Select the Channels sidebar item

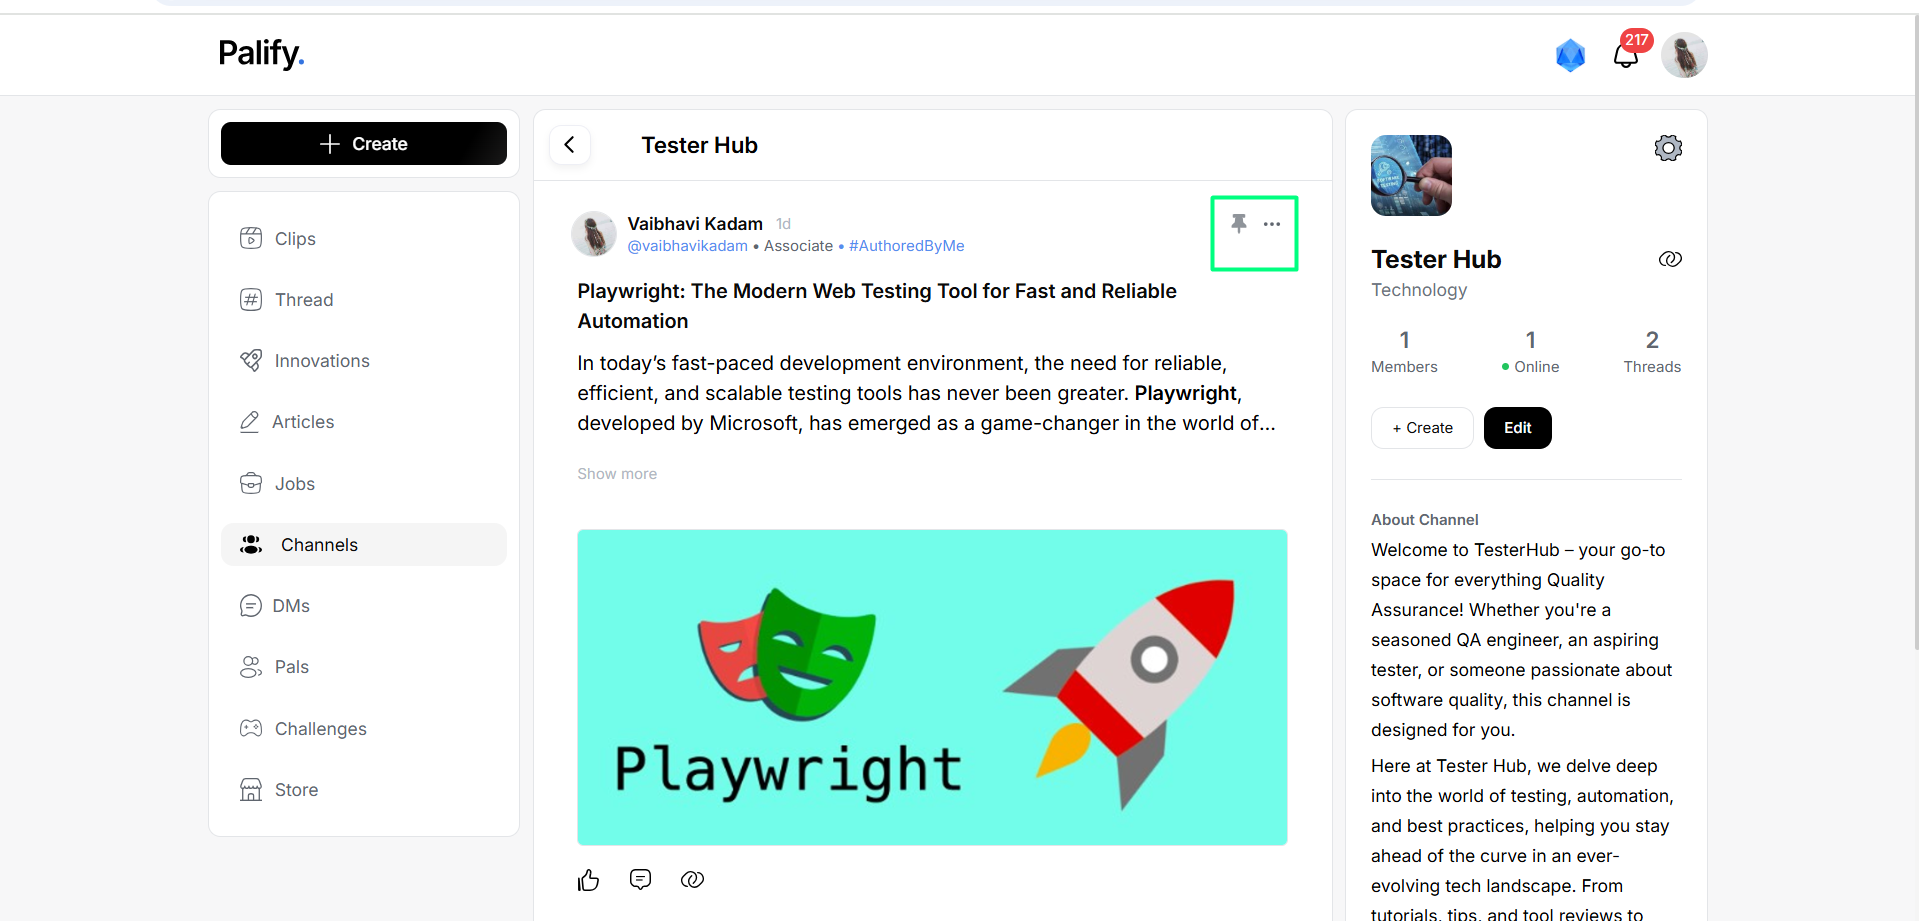(363, 545)
